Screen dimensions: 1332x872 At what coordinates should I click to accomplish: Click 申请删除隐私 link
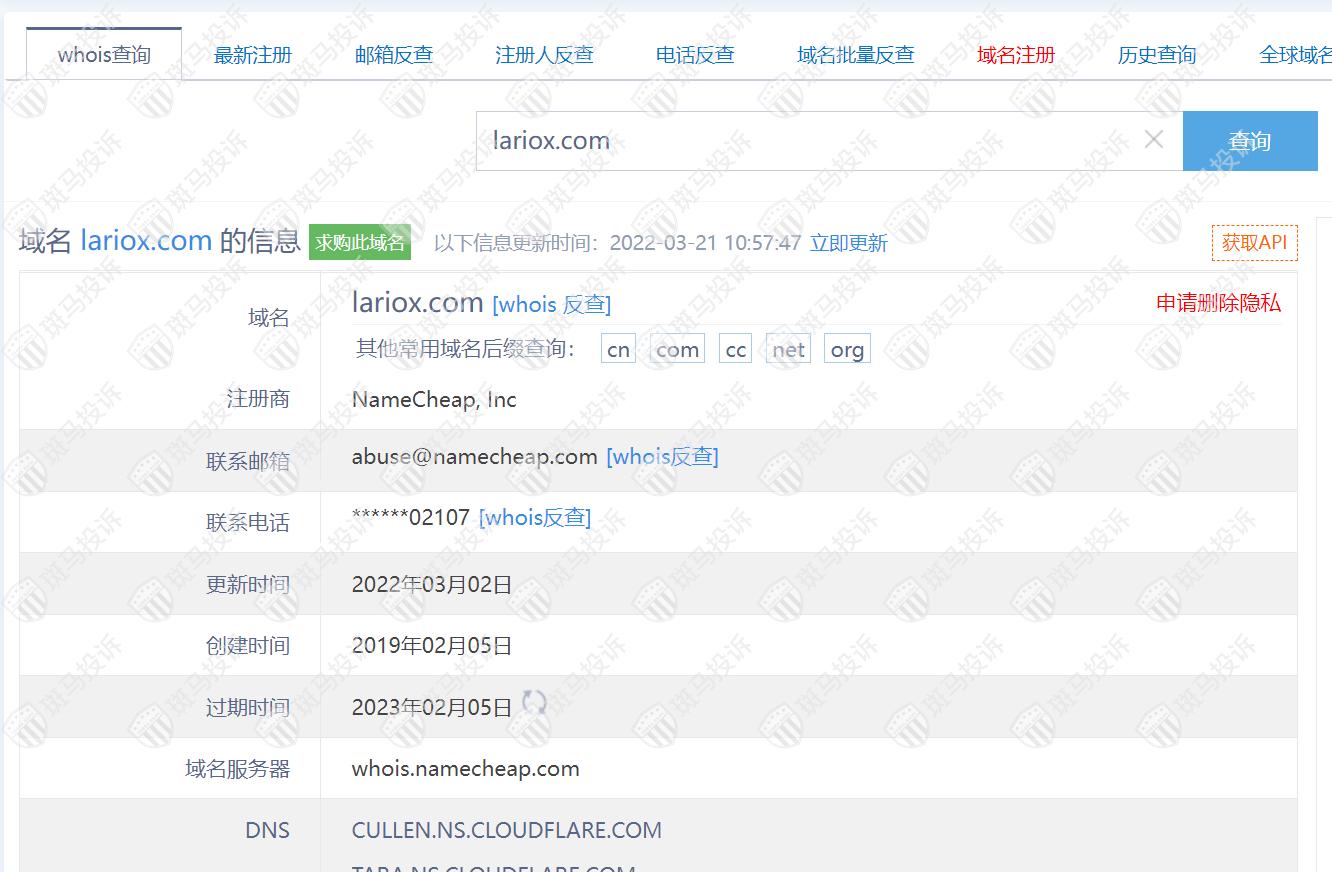[1218, 303]
